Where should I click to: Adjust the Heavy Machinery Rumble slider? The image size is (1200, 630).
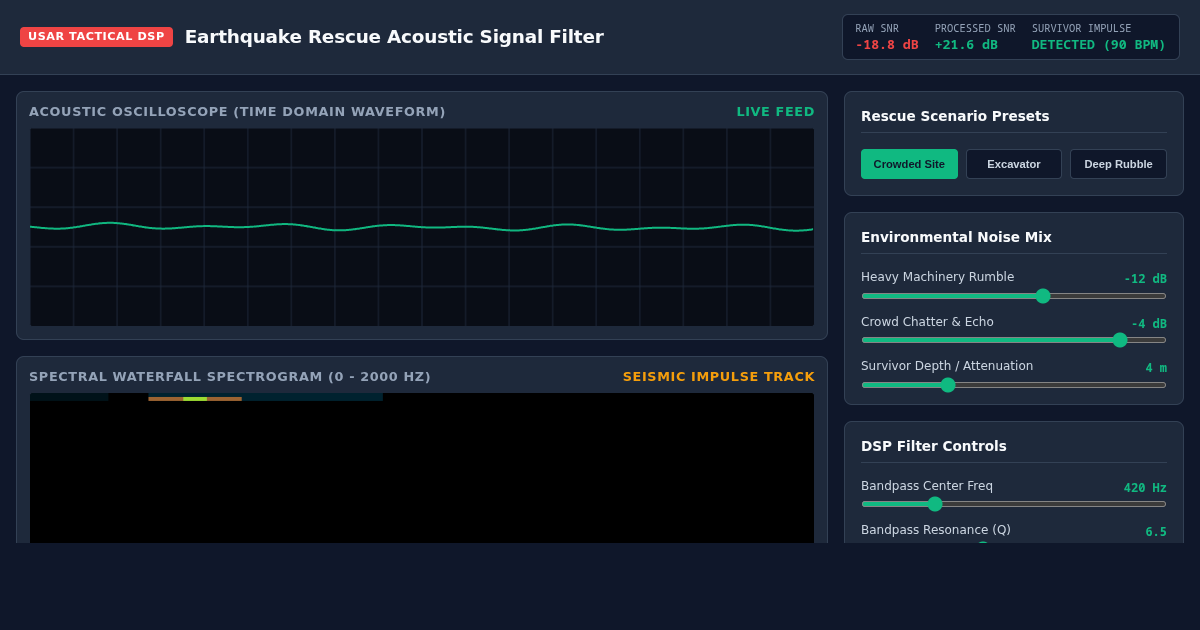pyautogui.click(x=1014, y=296)
